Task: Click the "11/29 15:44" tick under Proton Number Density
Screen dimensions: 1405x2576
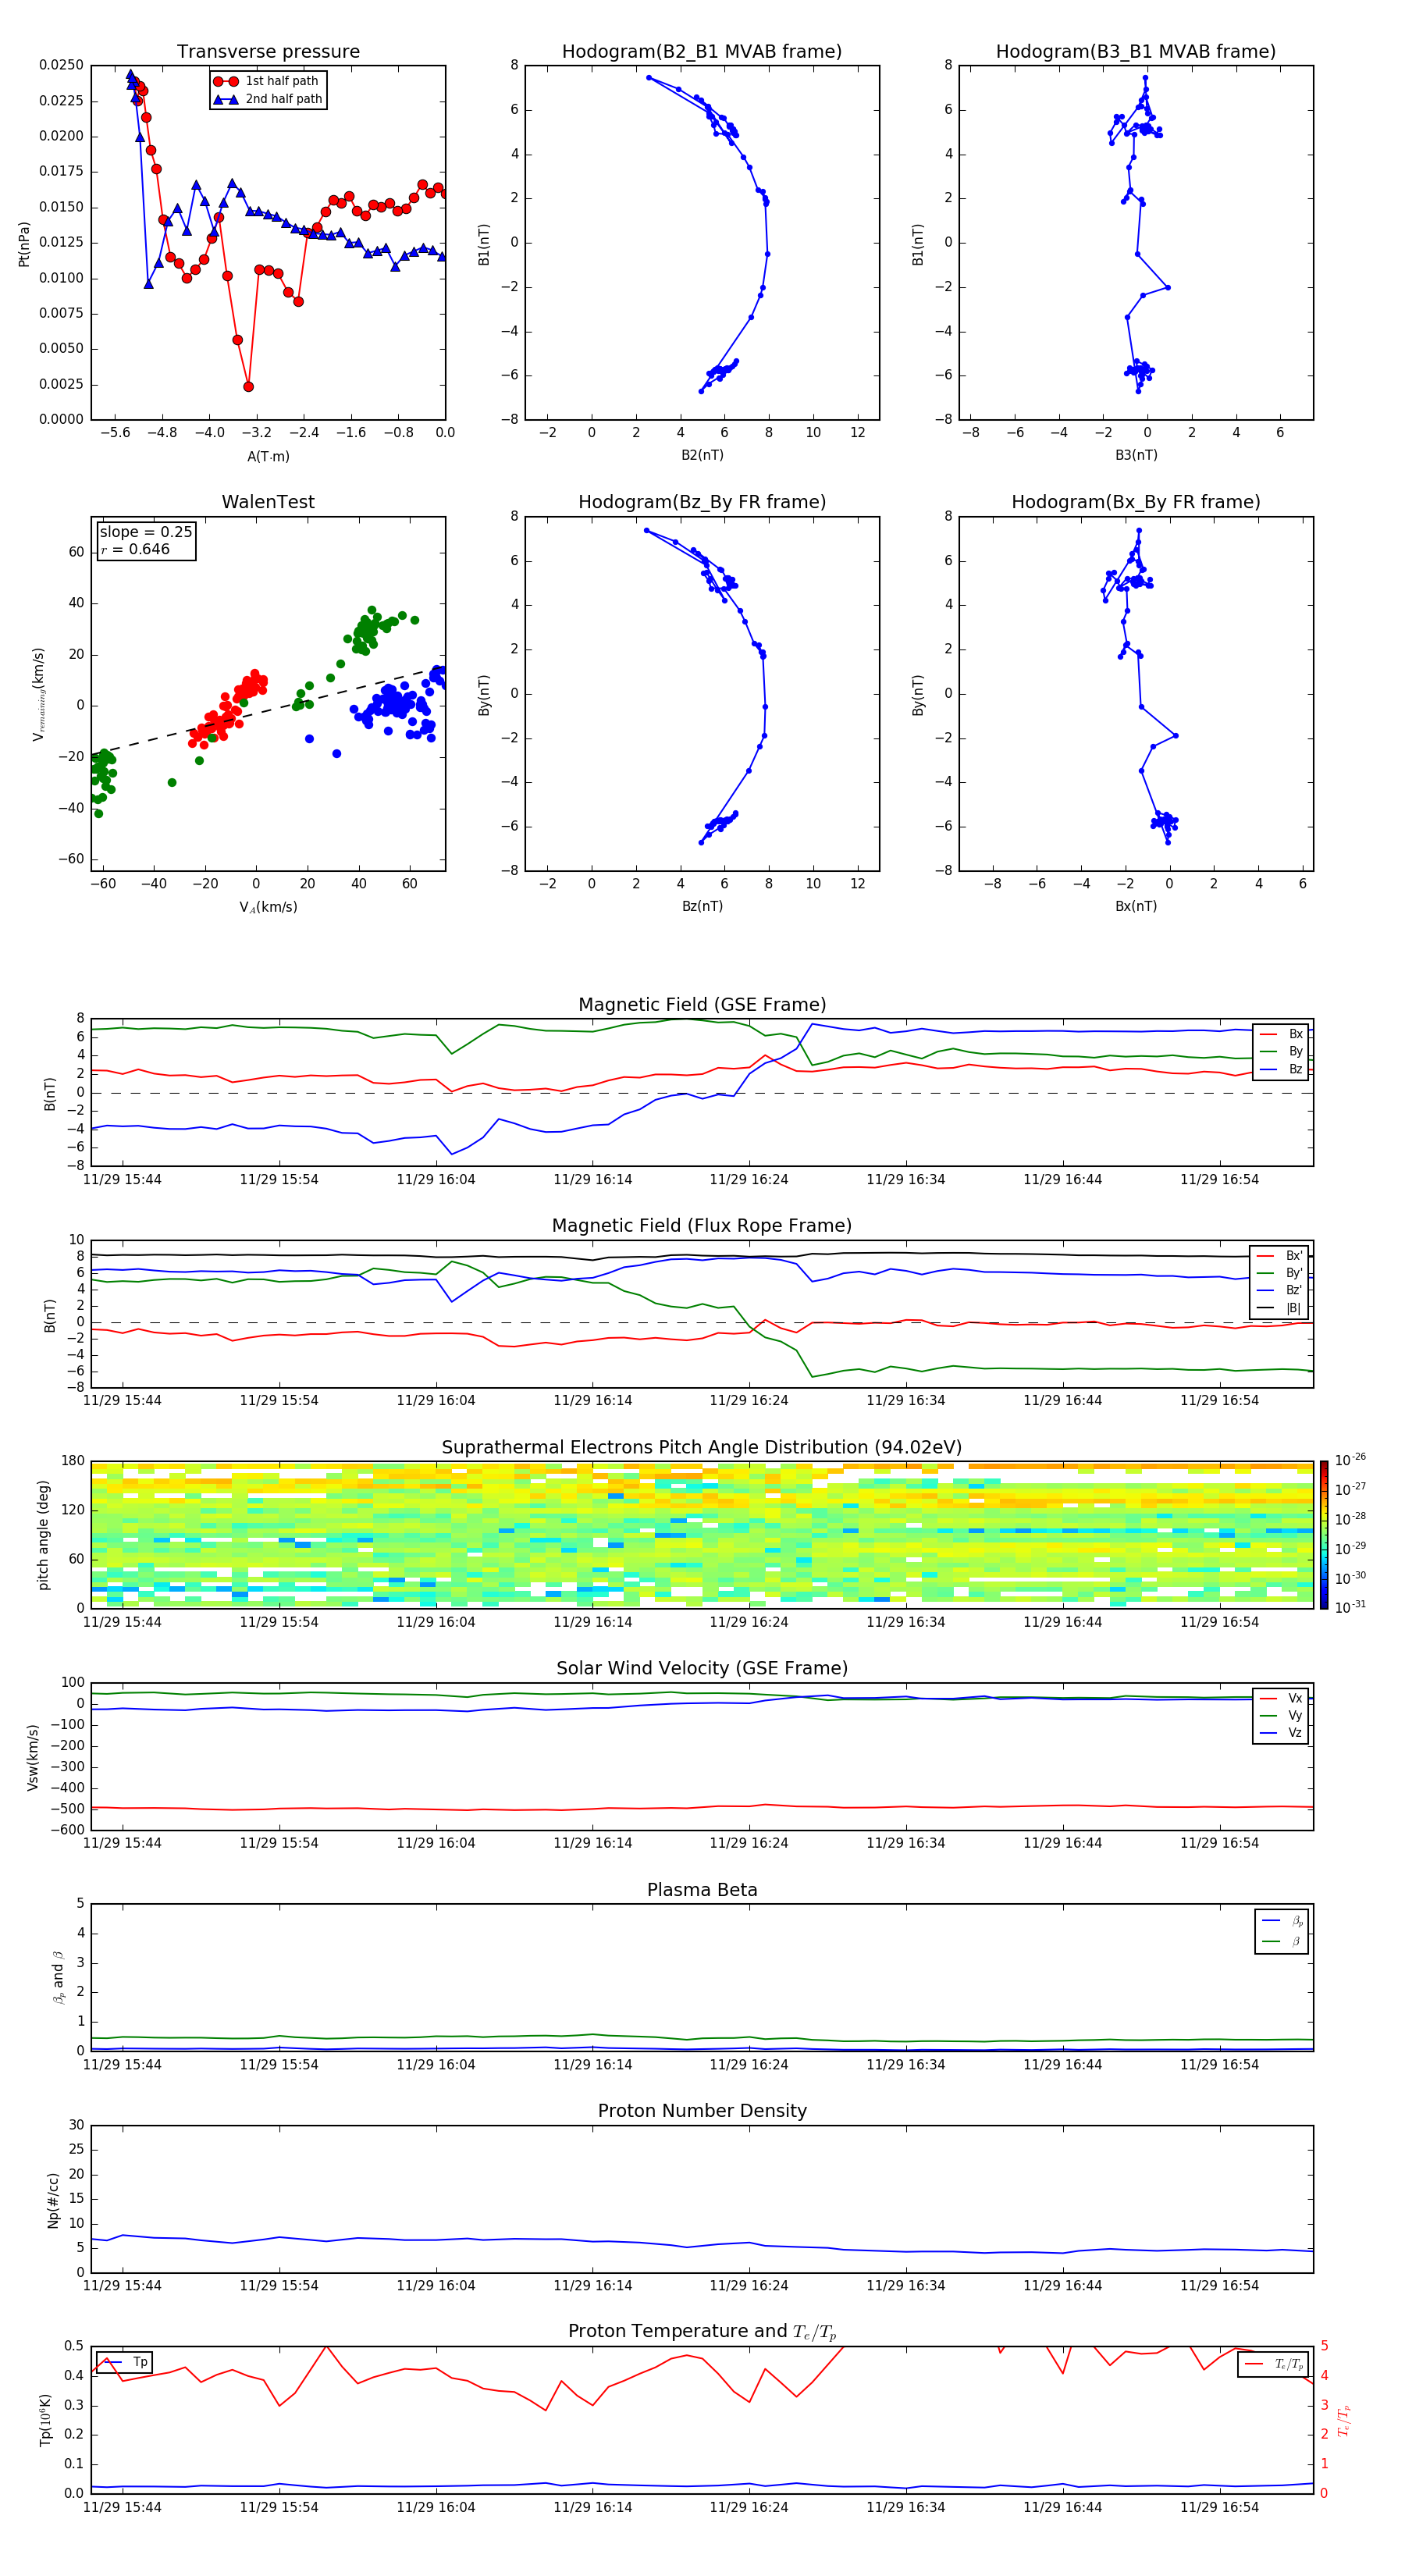Action: coord(122,2286)
